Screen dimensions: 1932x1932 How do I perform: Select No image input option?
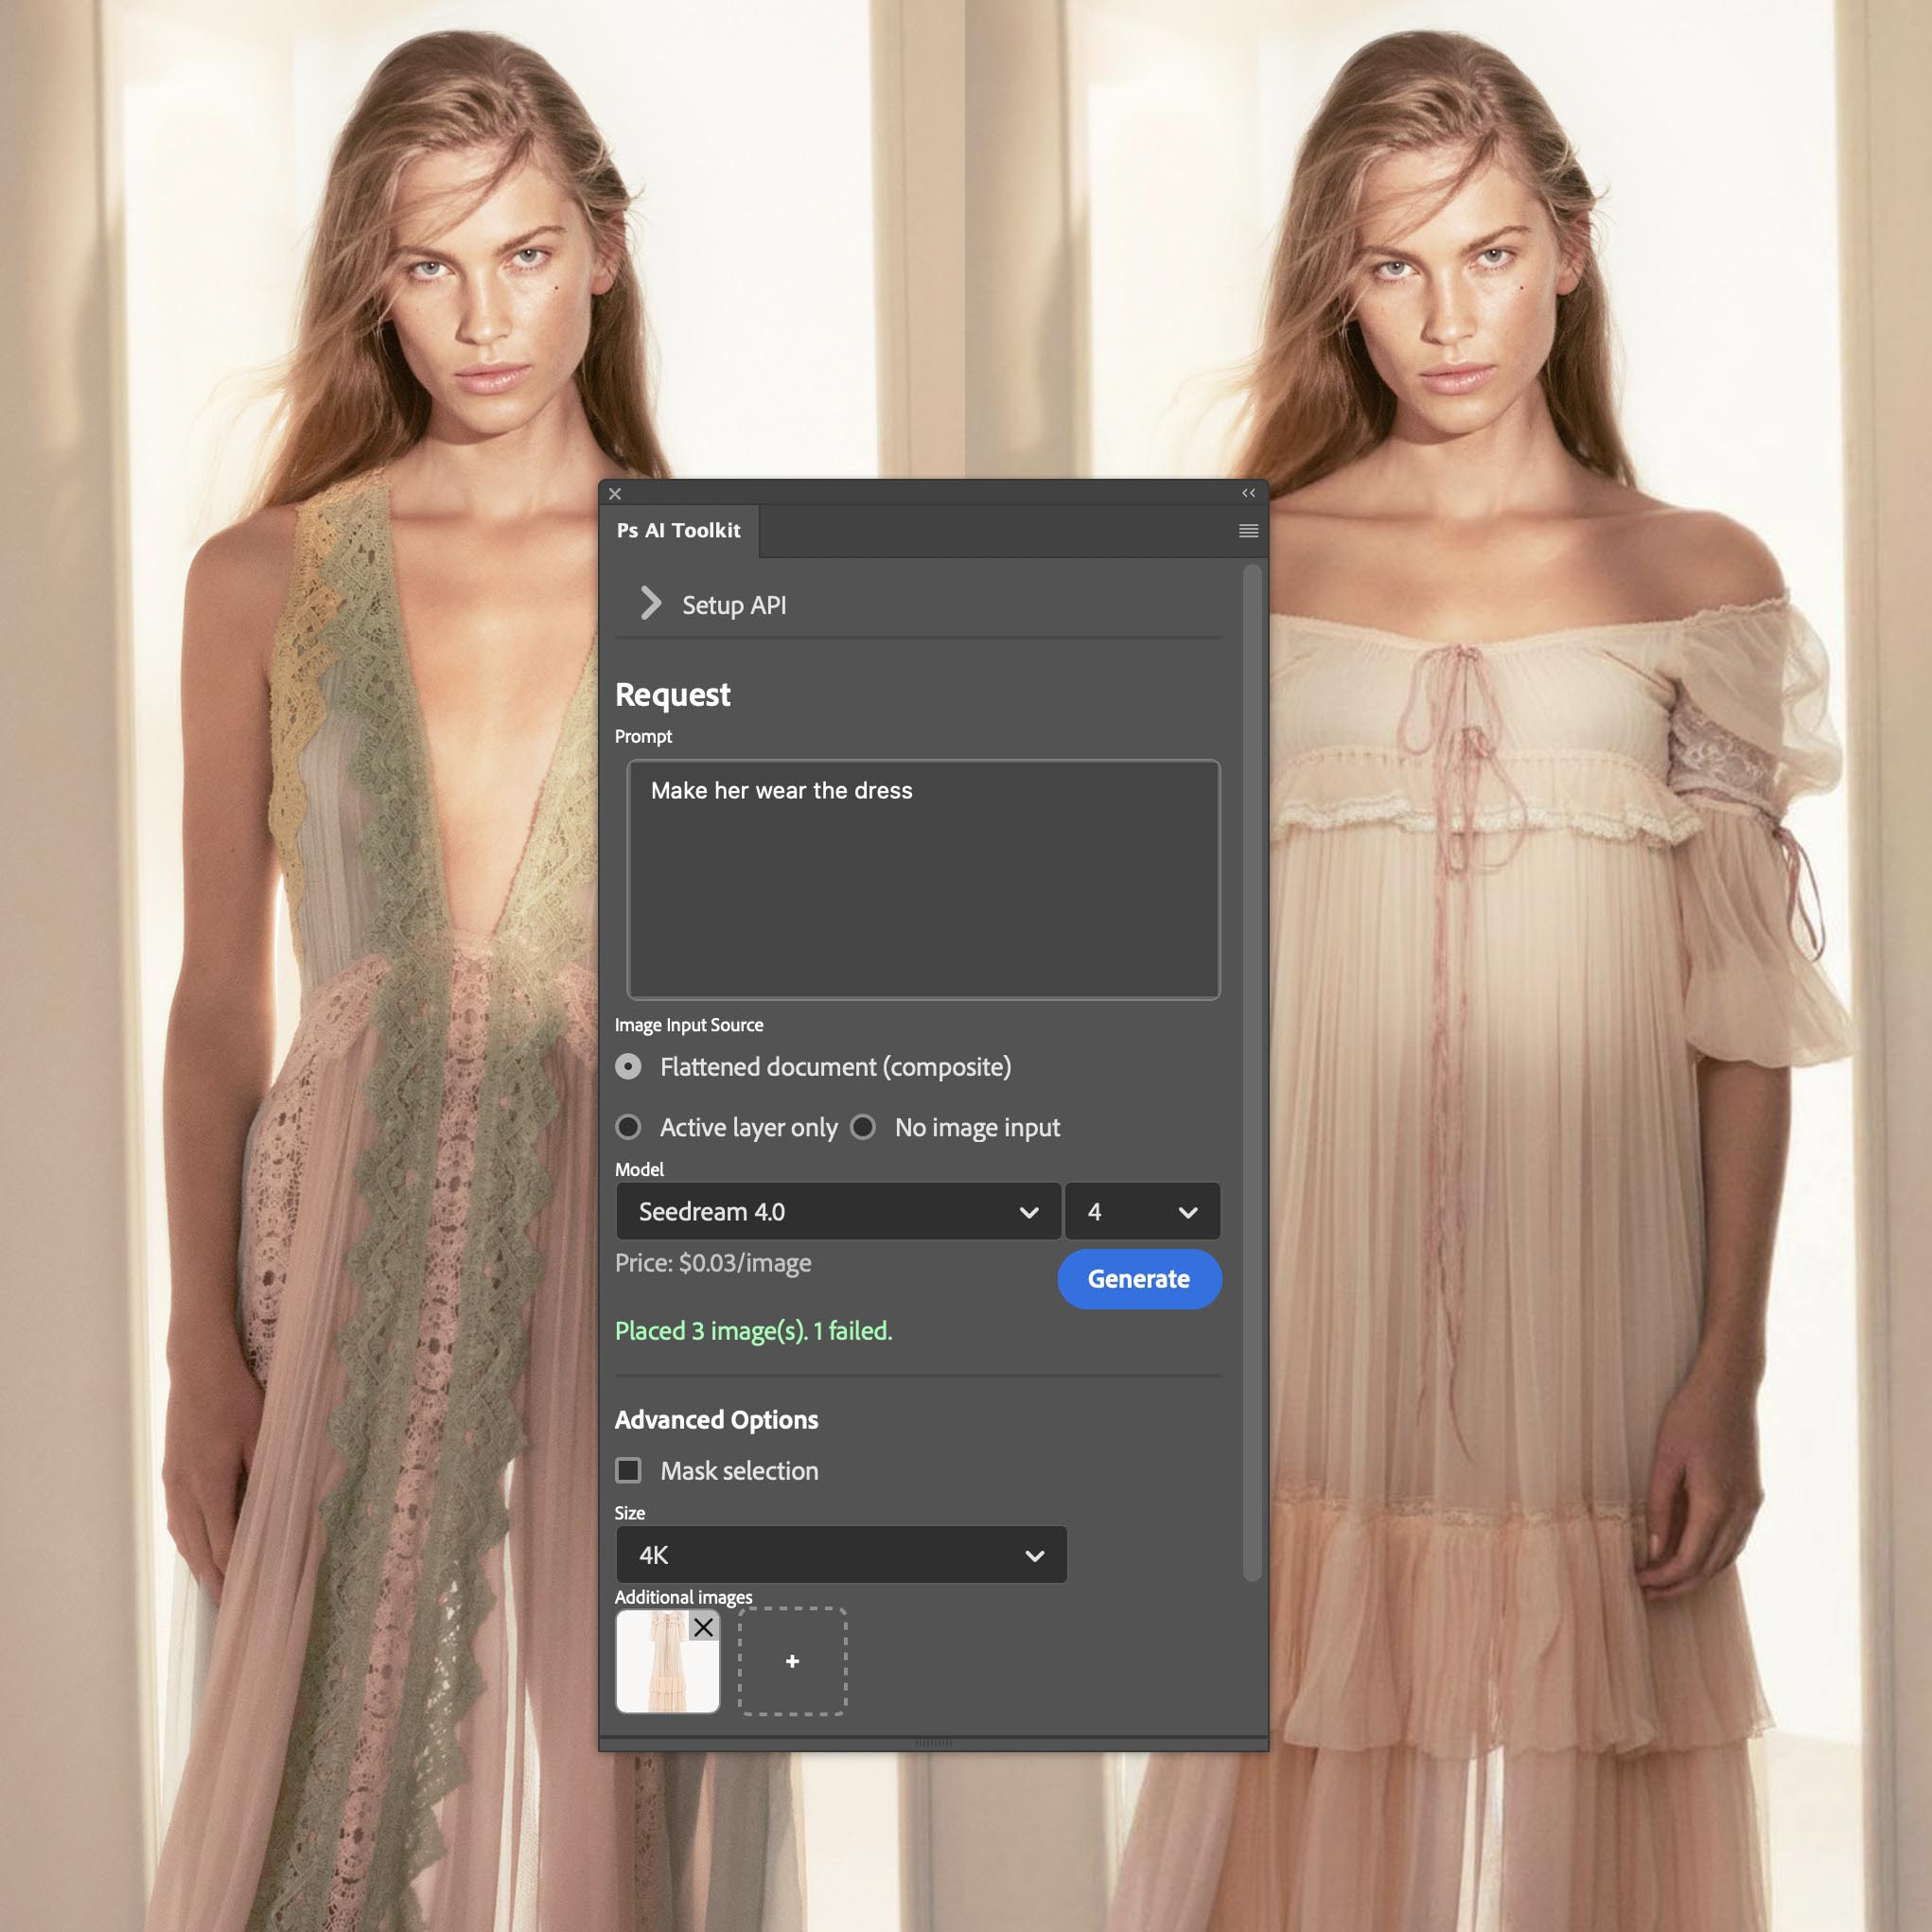pos(863,1128)
